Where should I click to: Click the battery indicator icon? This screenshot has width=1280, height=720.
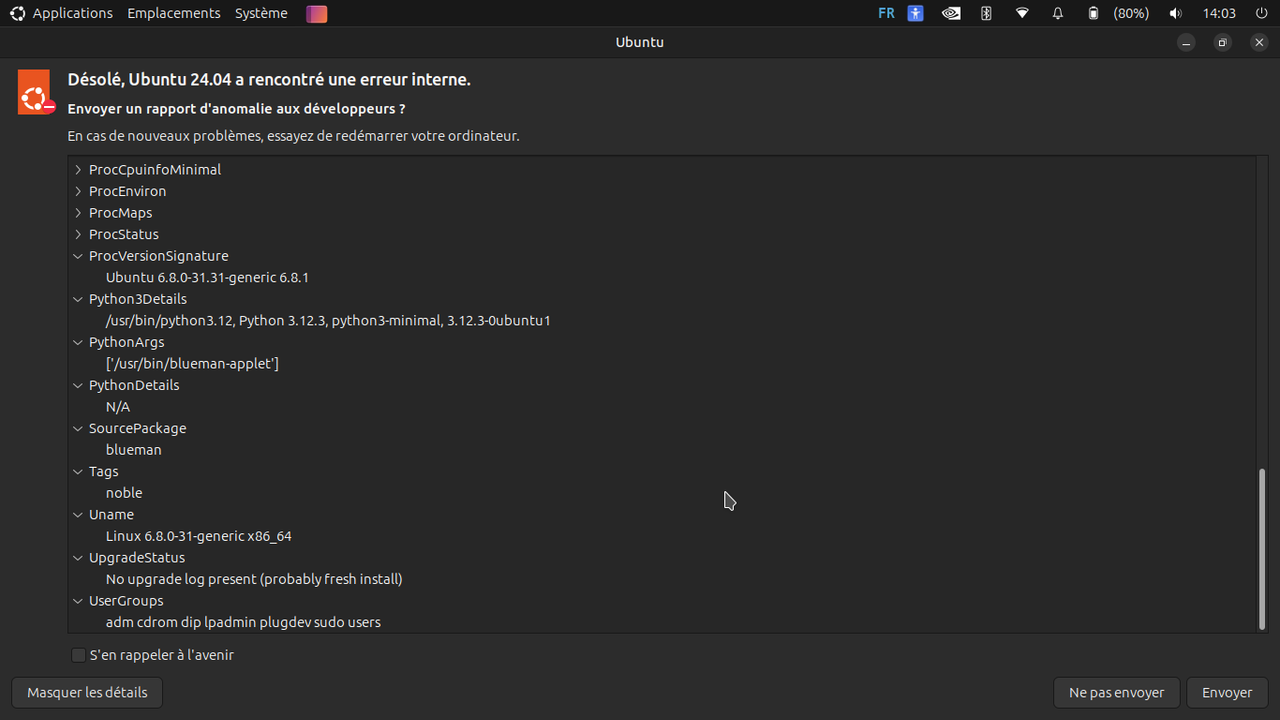tap(1093, 13)
